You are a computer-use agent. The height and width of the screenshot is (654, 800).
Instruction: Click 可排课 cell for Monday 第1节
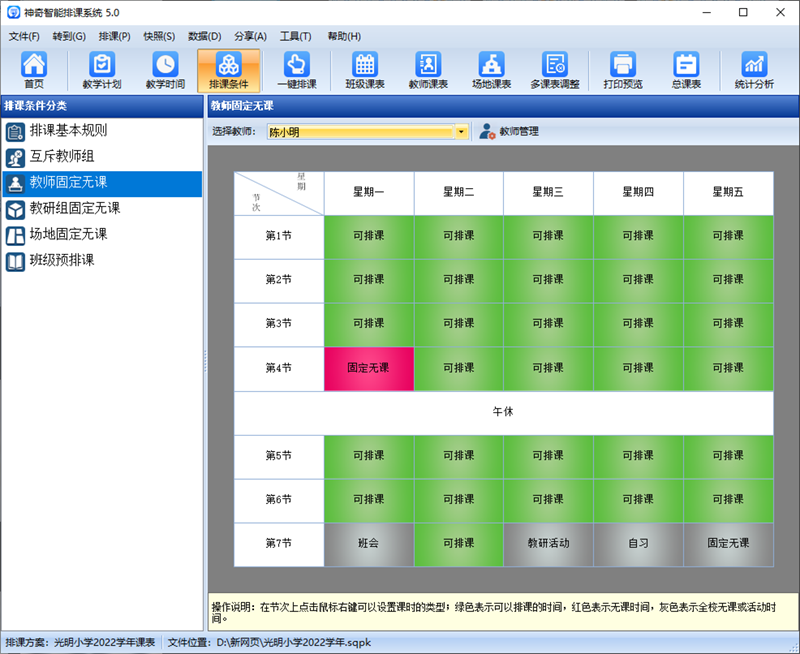click(x=369, y=237)
